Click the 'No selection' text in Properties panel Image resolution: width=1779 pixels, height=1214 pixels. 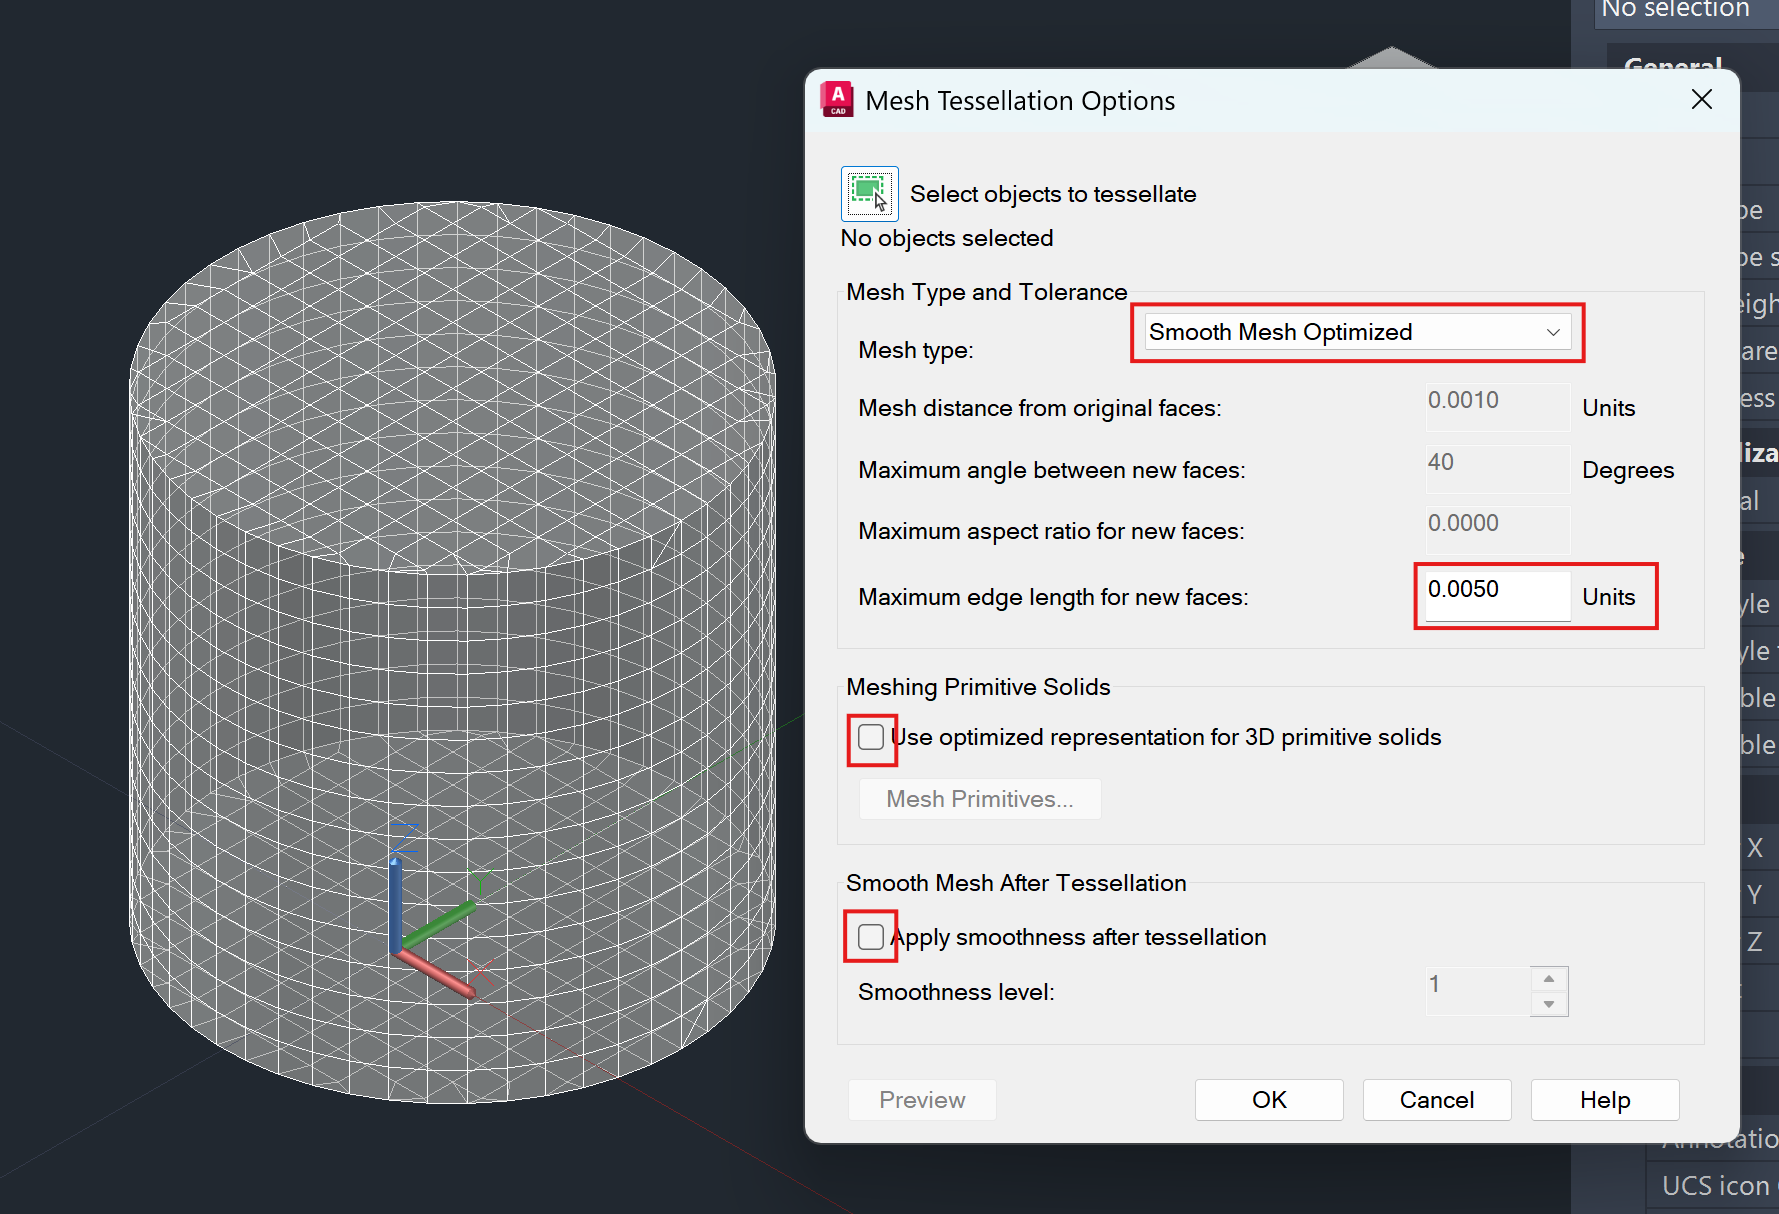(1675, 10)
